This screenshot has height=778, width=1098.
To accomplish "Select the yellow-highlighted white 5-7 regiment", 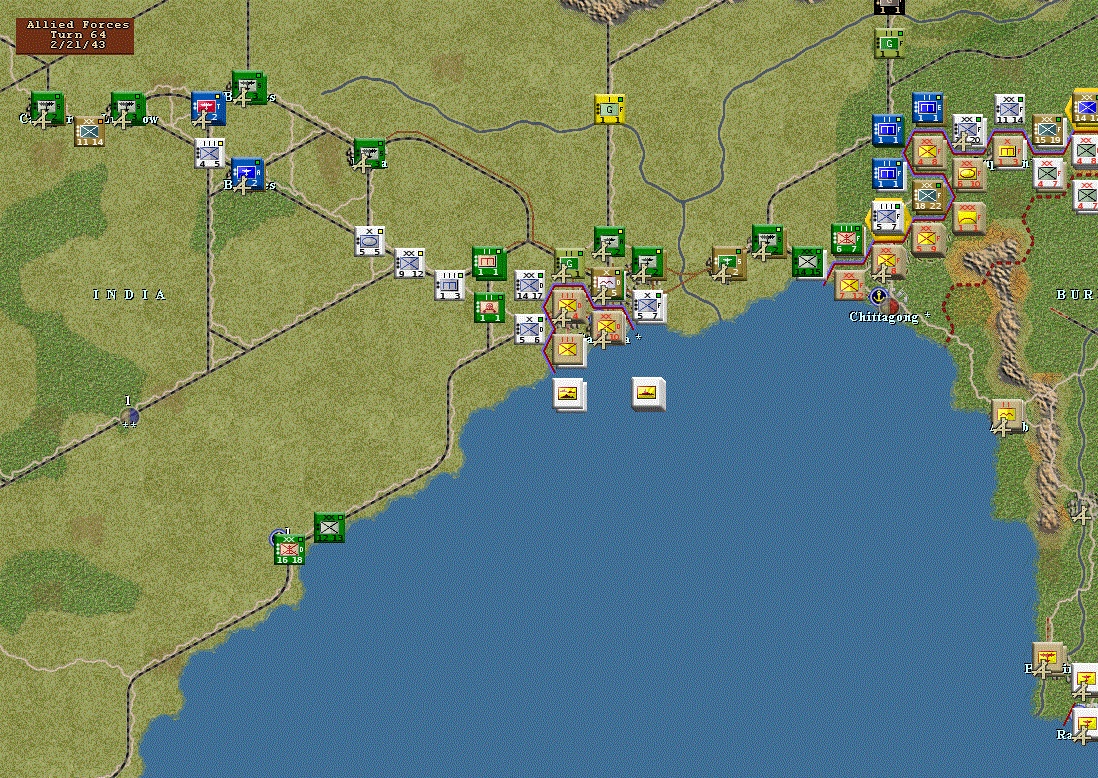I will (887, 218).
